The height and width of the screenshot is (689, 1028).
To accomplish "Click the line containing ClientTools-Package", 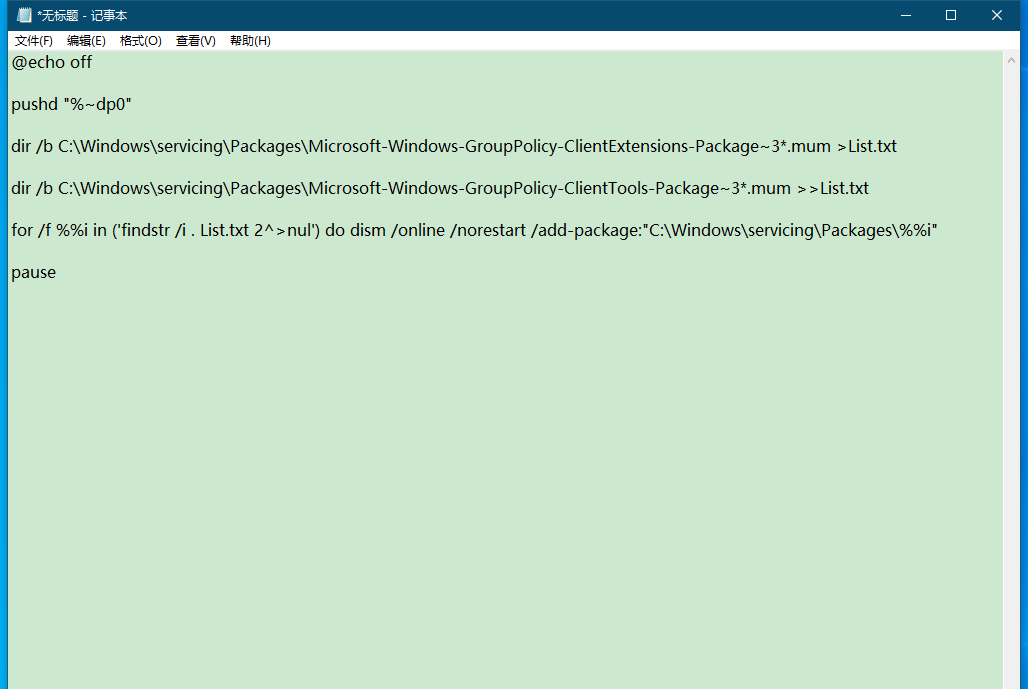I will pyautogui.click(x=440, y=189).
